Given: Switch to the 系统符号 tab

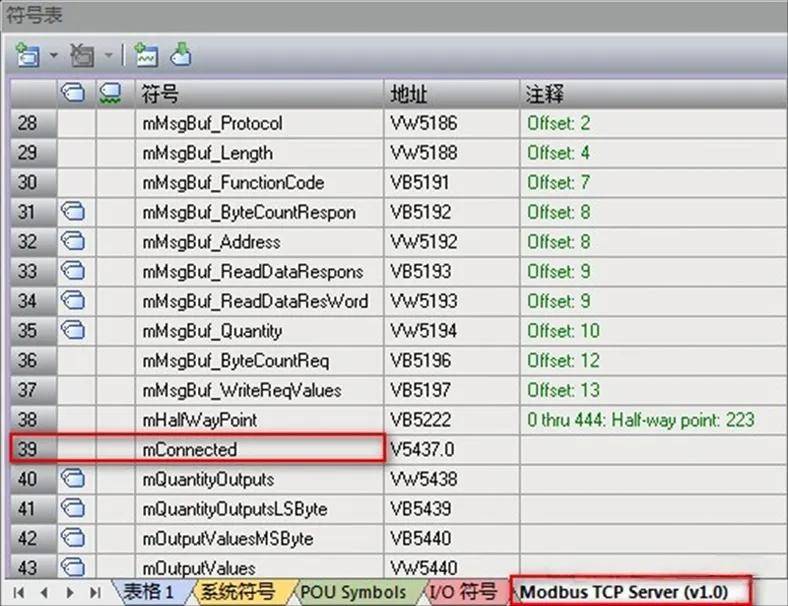Looking at the screenshot, I should point(238,592).
